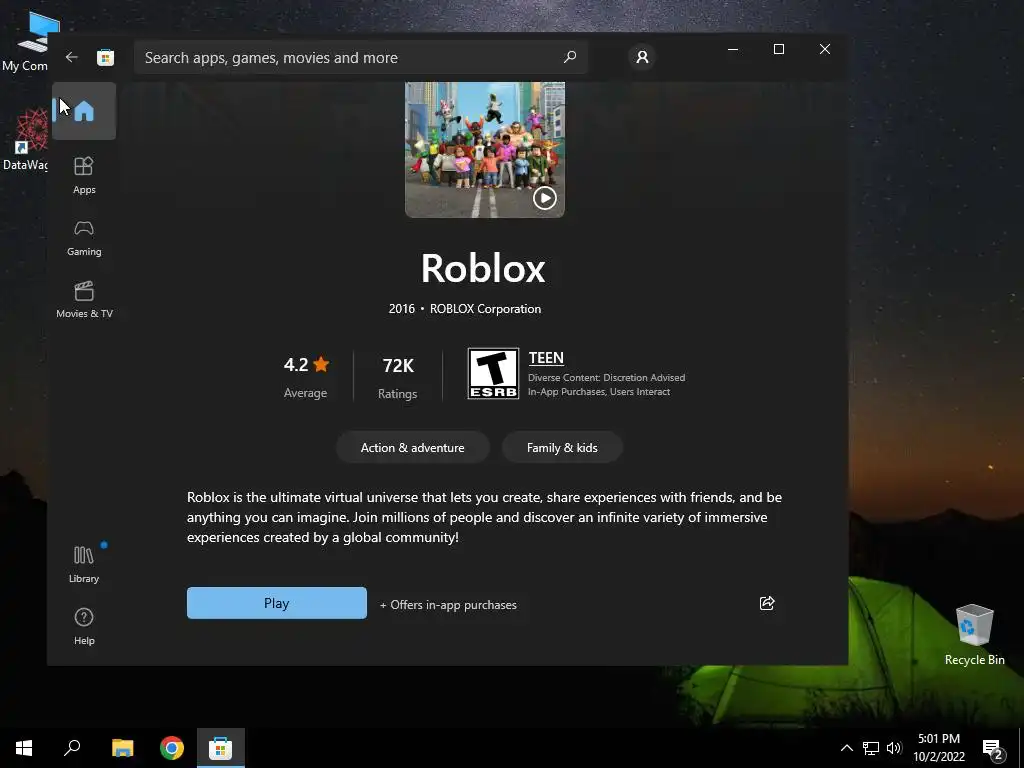Click '+ Offers in-app purchases' text
The image size is (1024, 768).
449,605
